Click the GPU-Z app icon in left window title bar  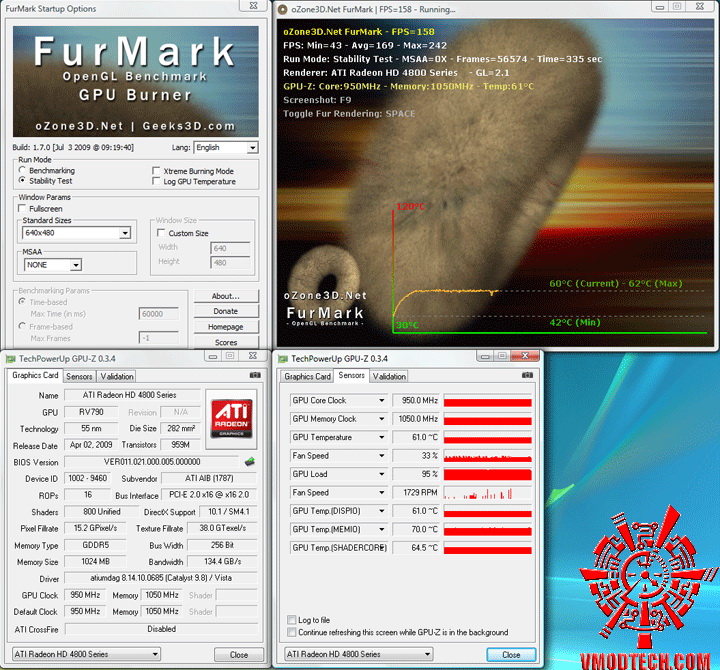click(10, 359)
